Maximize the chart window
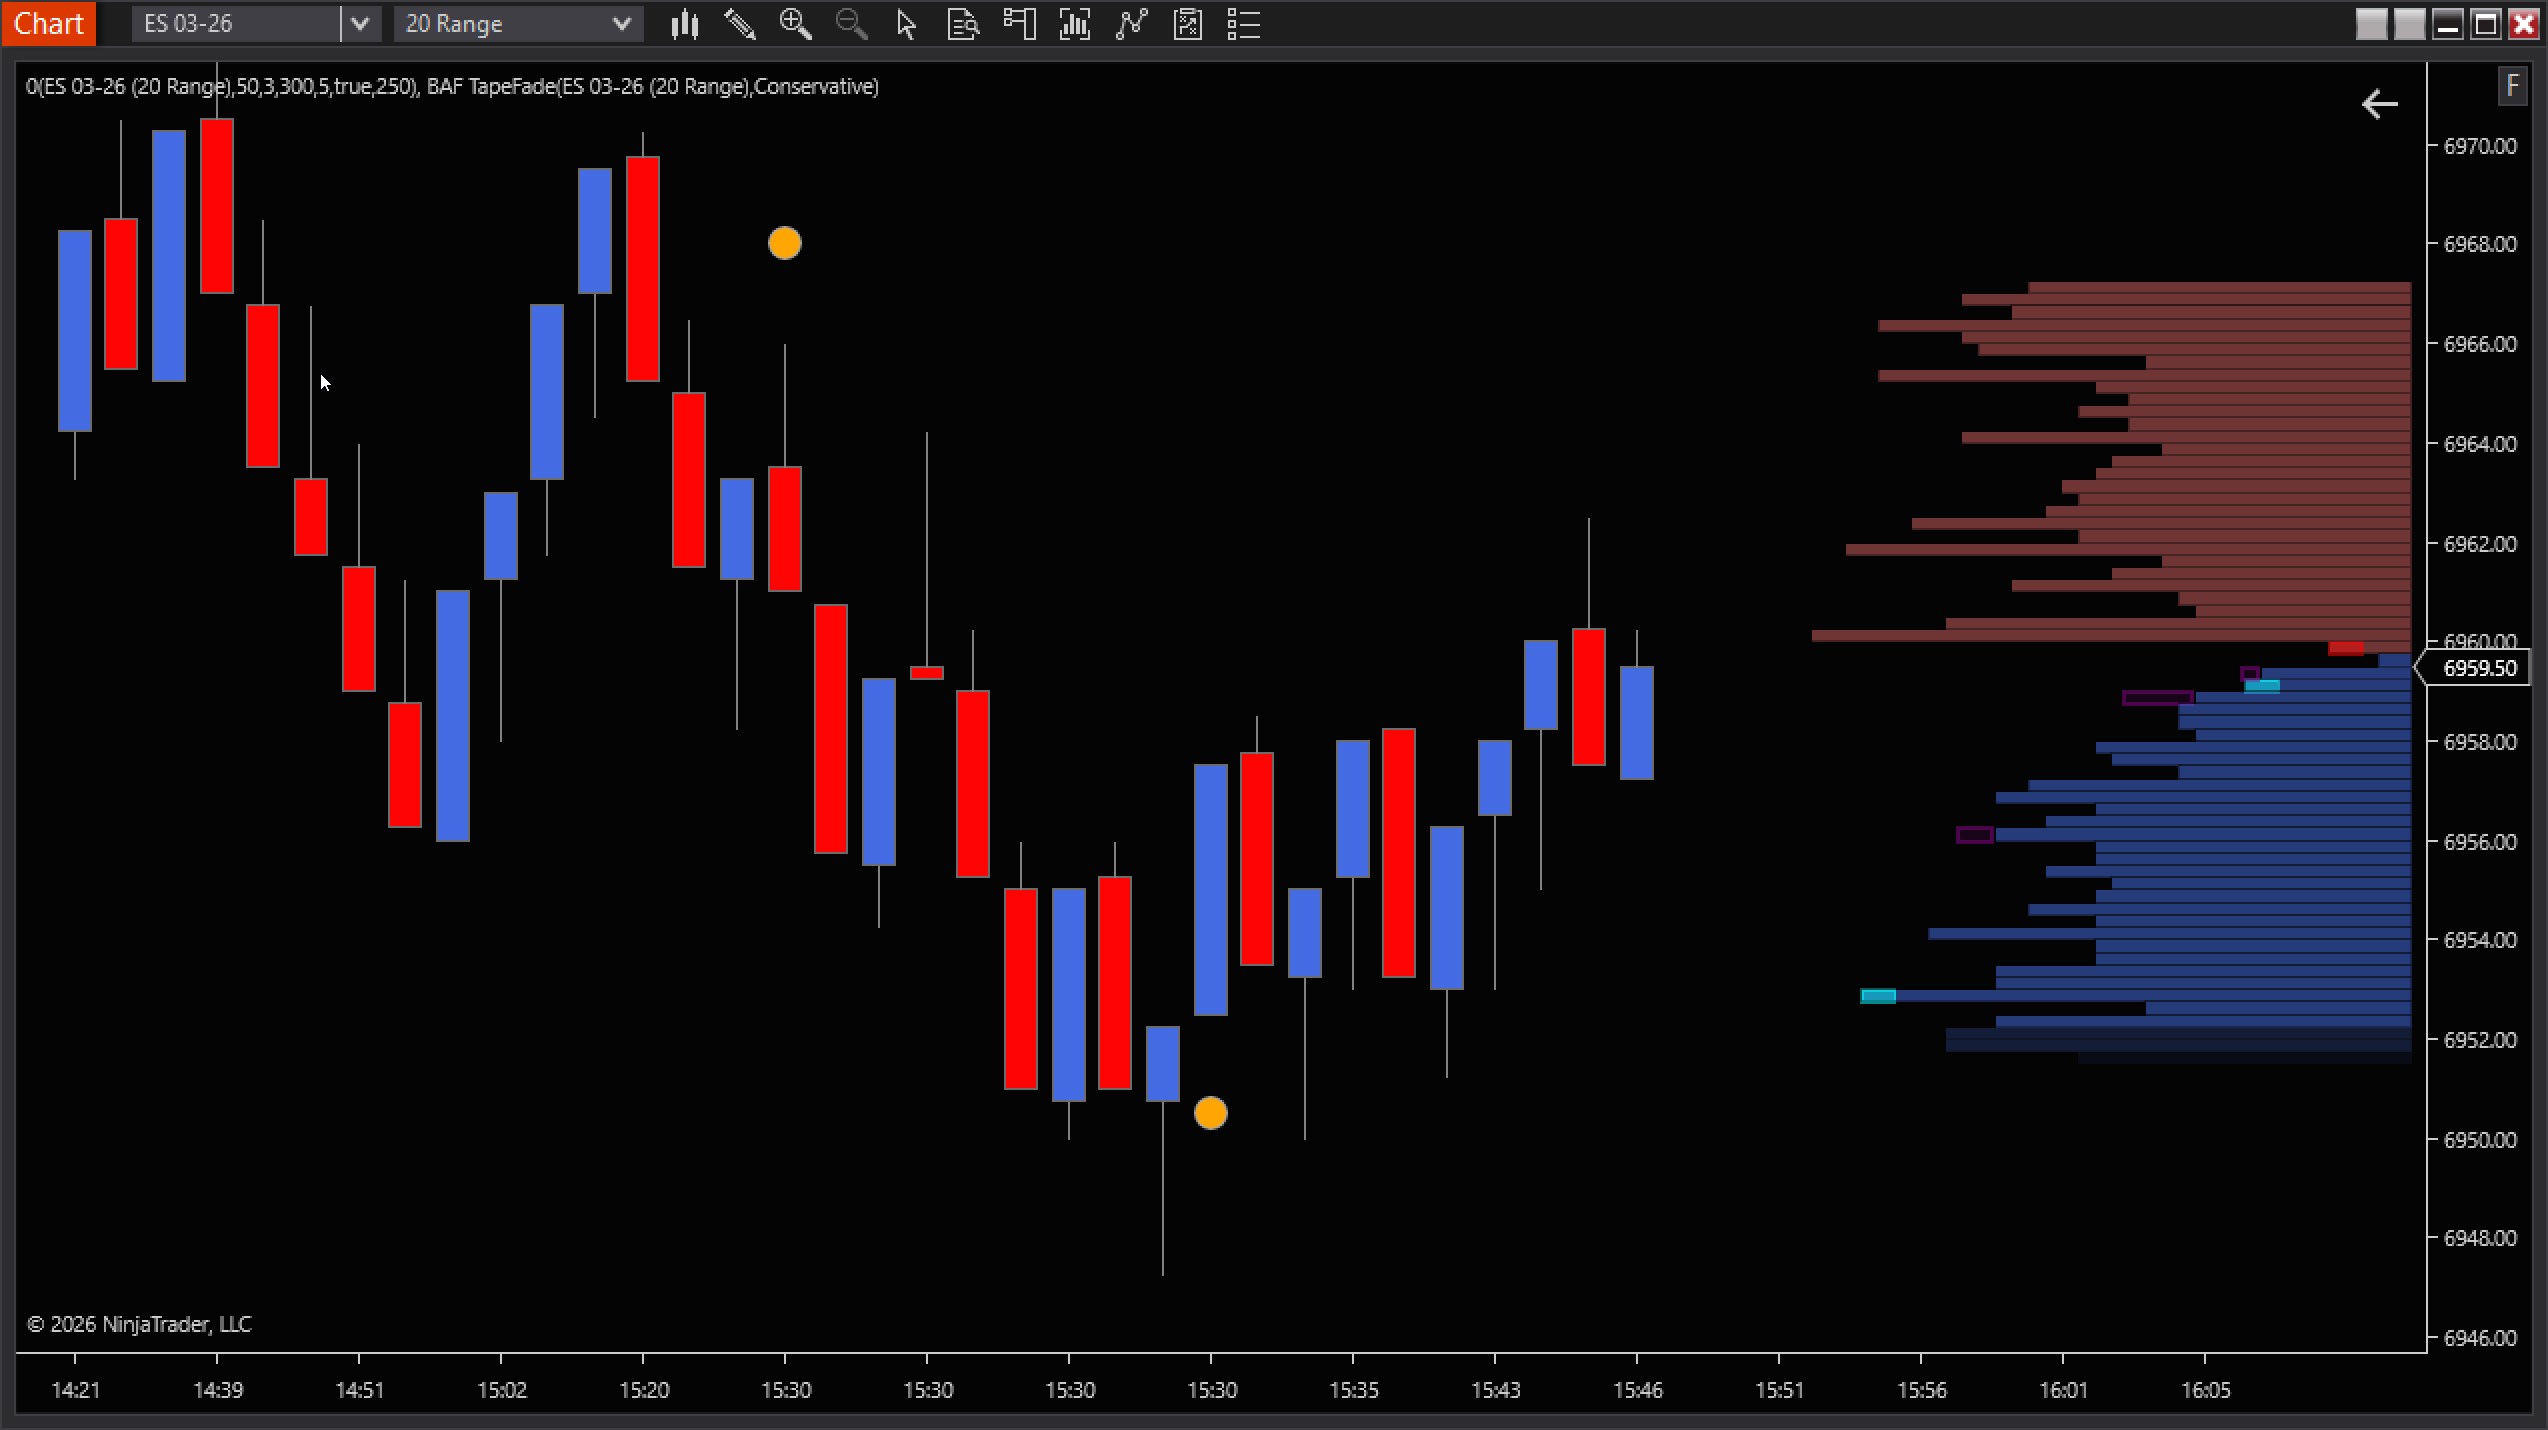 [x=2486, y=24]
